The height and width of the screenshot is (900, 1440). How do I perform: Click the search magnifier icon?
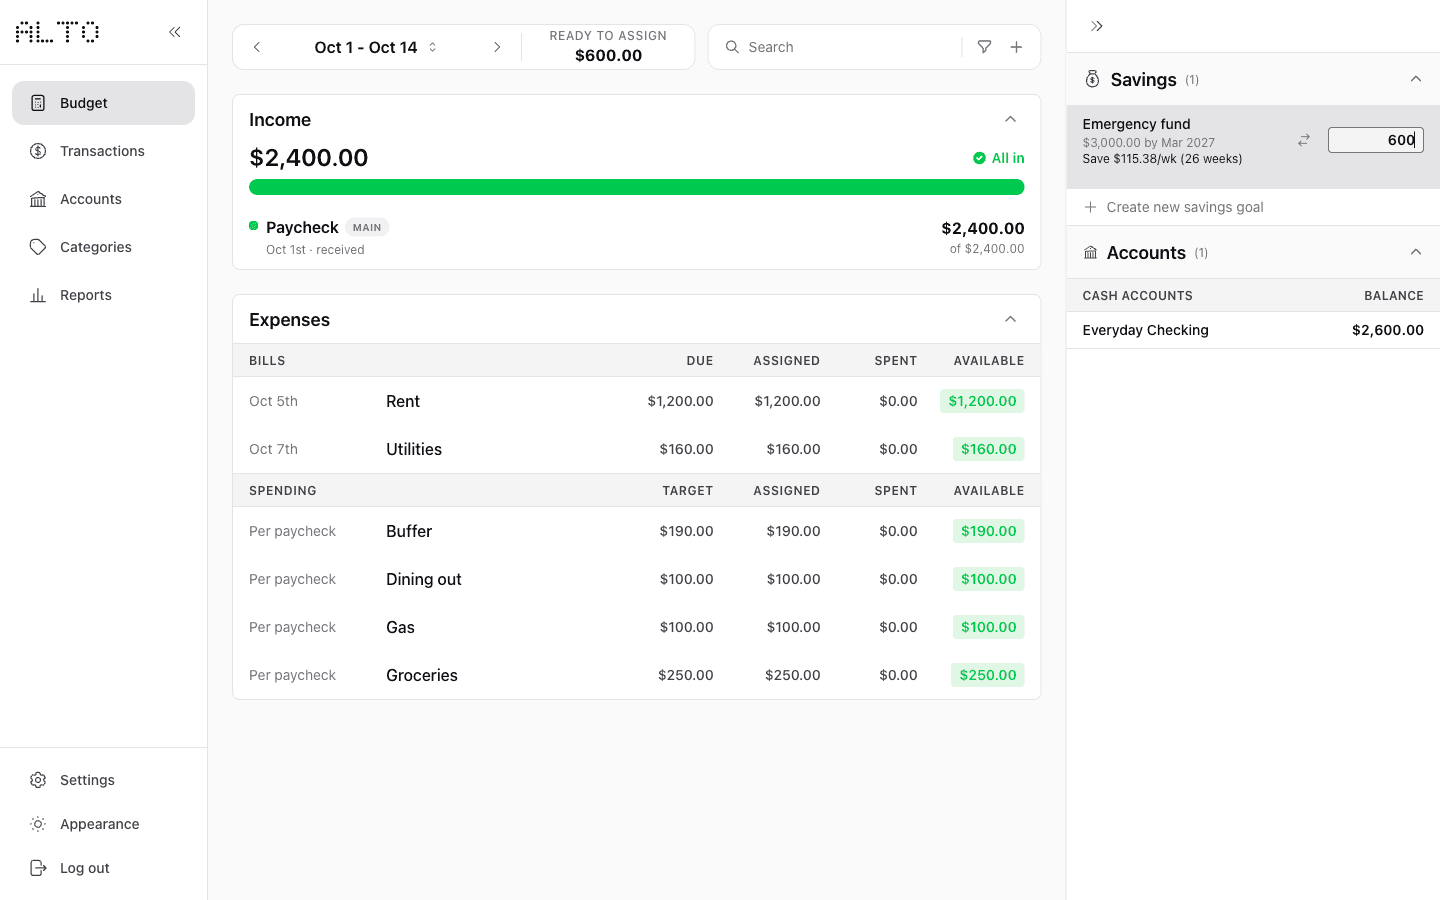coord(732,47)
